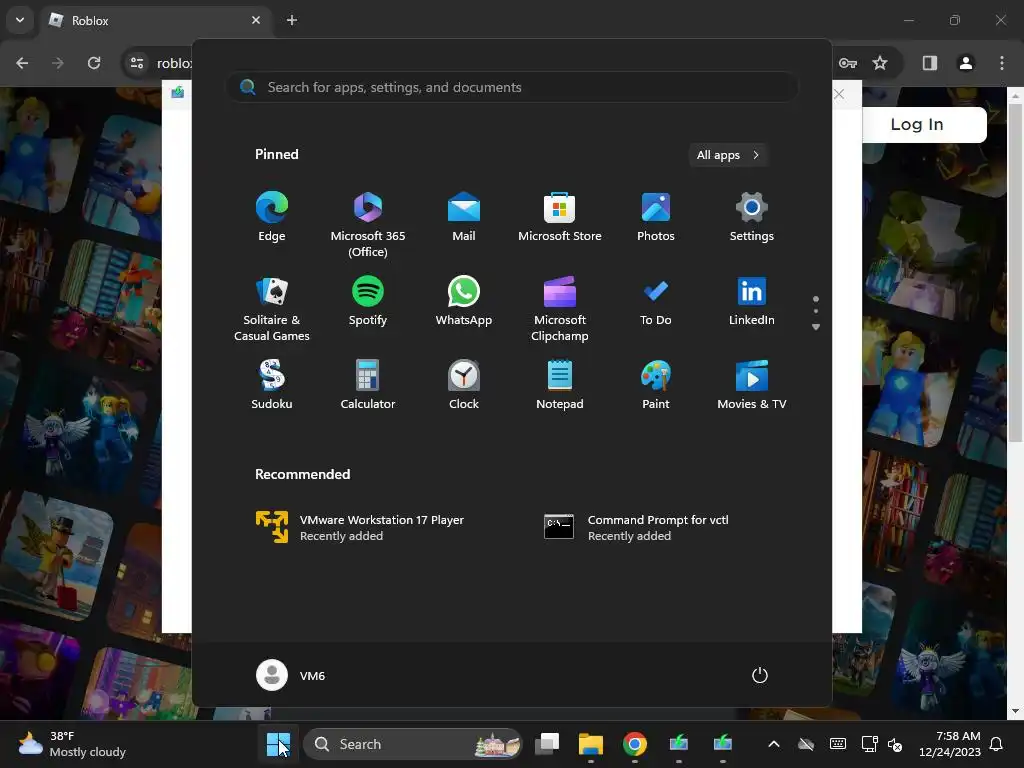The height and width of the screenshot is (768, 1024).
Task: Open the weather widget on taskbar
Action: pos(72,744)
